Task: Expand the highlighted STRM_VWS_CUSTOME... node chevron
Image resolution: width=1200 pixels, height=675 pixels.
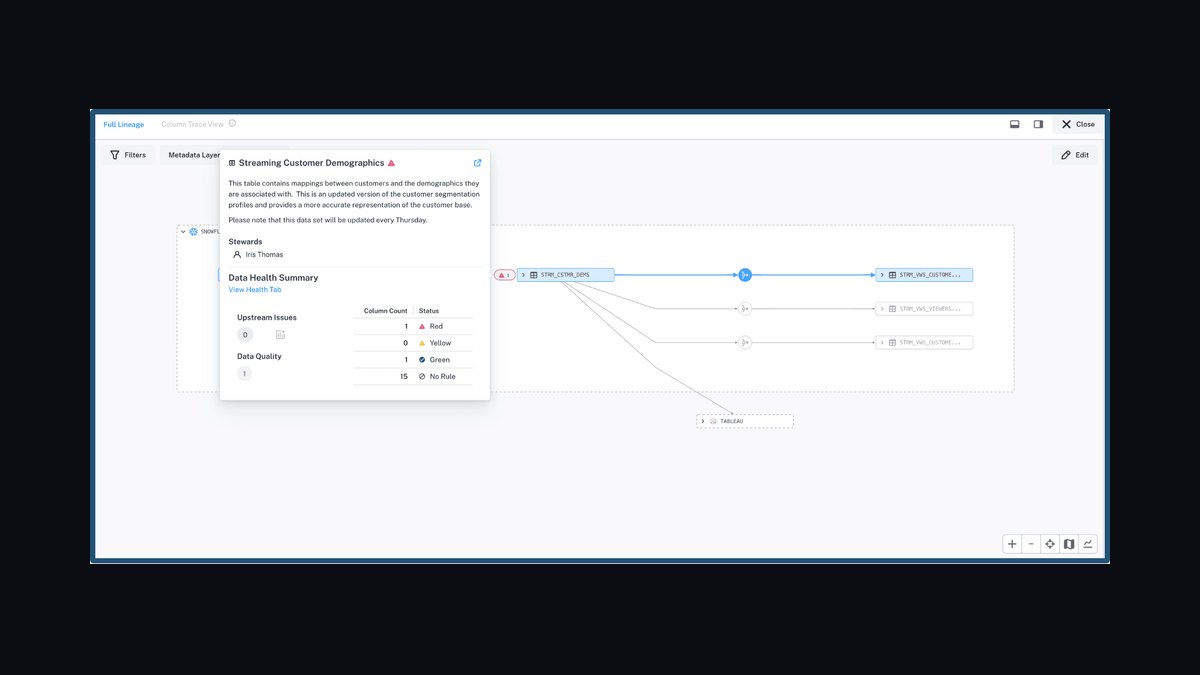Action: pyautogui.click(x=882, y=275)
